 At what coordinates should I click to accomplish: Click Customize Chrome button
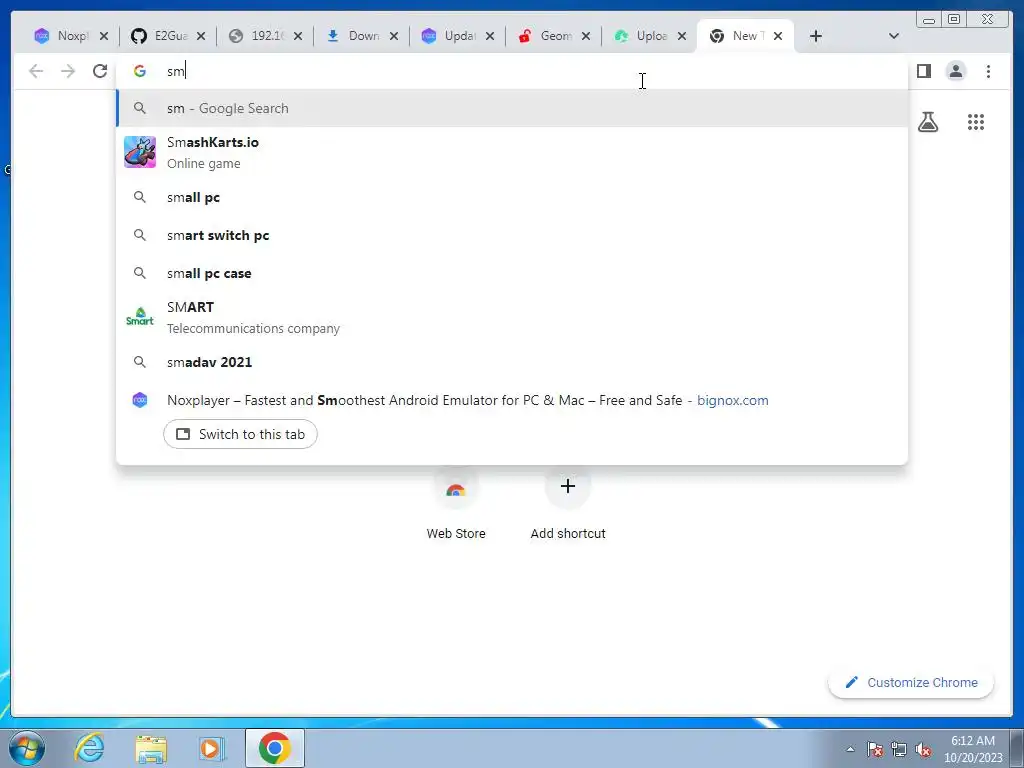pyautogui.click(x=911, y=682)
